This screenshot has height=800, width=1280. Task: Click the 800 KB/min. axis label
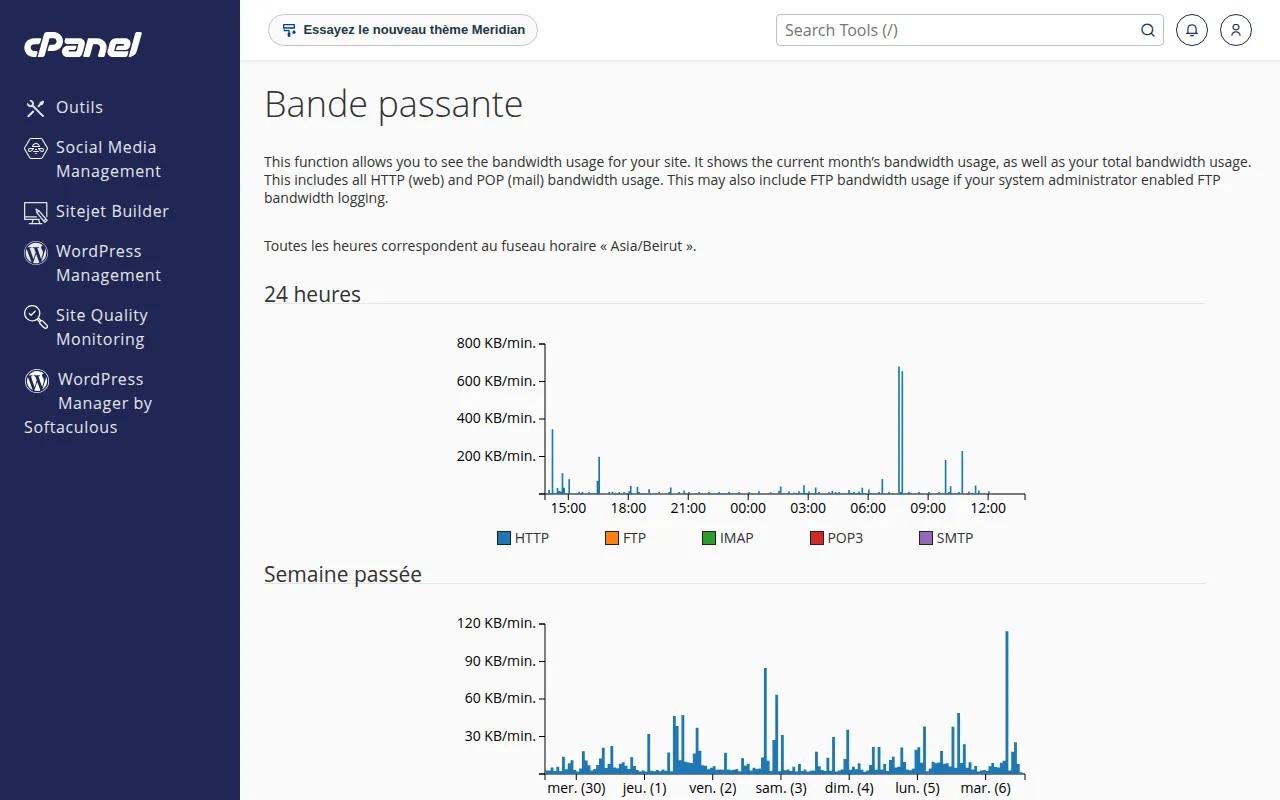[x=496, y=343]
